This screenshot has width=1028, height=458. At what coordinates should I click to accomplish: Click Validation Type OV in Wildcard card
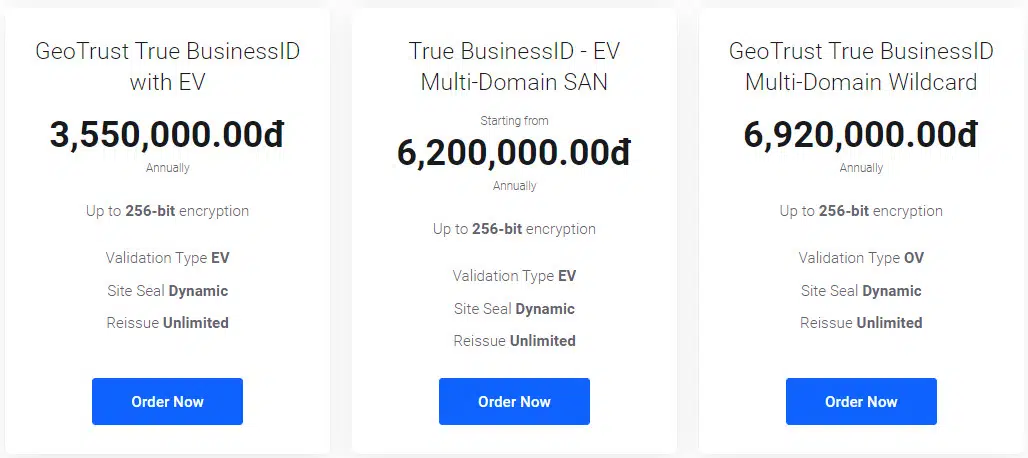pyautogui.click(x=861, y=258)
